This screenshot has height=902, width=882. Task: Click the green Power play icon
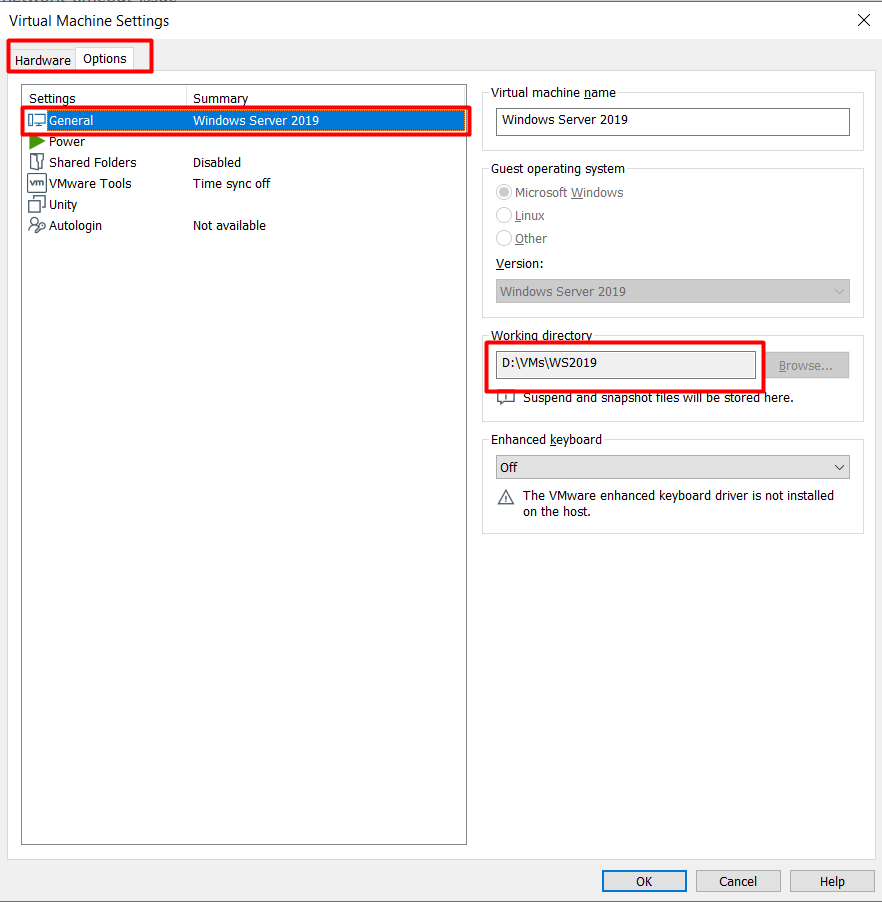[37, 142]
